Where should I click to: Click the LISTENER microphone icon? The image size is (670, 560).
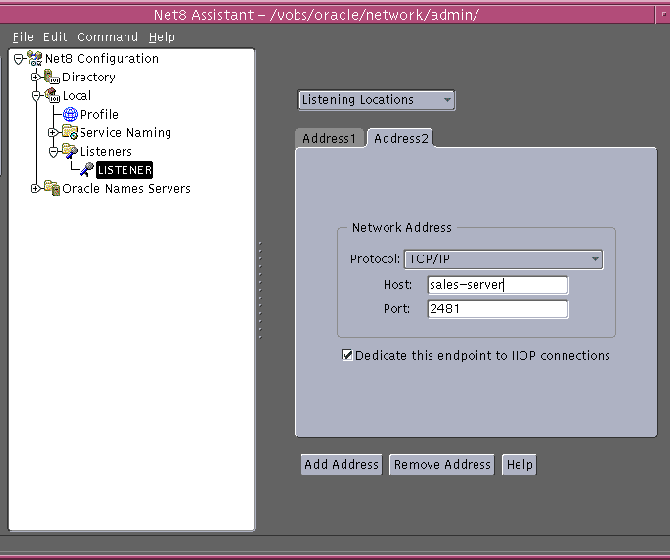(x=87, y=170)
